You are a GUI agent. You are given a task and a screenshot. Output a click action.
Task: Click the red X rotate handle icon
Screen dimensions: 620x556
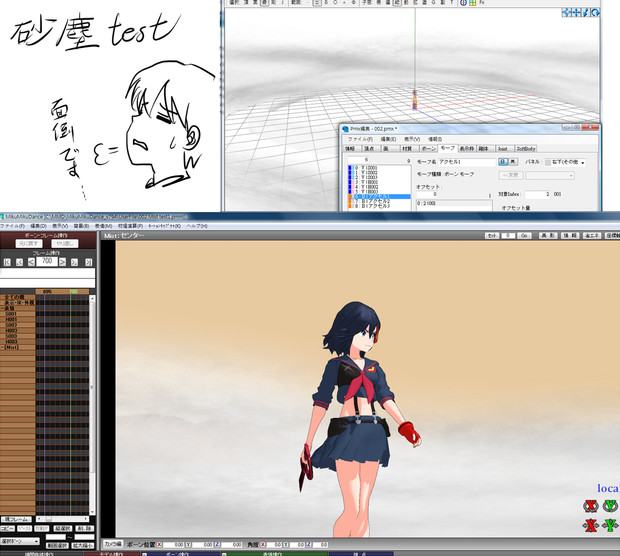[x=590, y=506]
